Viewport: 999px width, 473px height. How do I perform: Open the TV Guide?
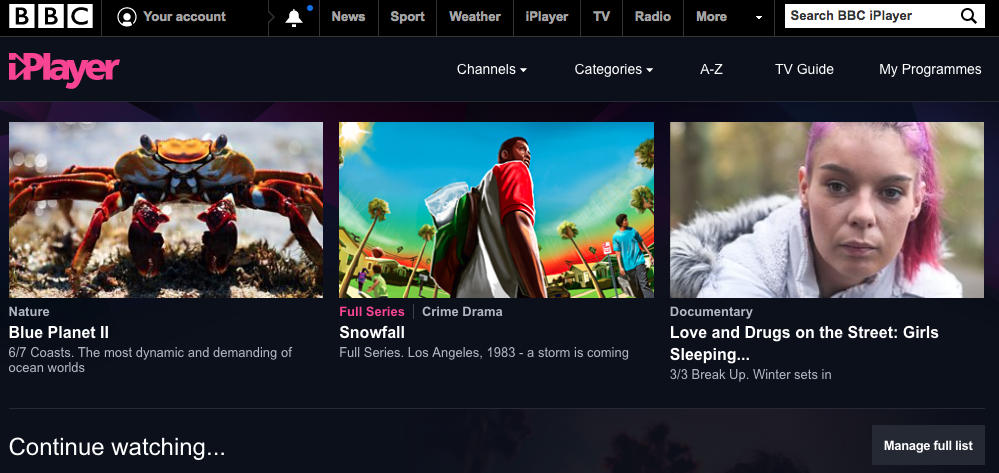pyautogui.click(x=804, y=70)
